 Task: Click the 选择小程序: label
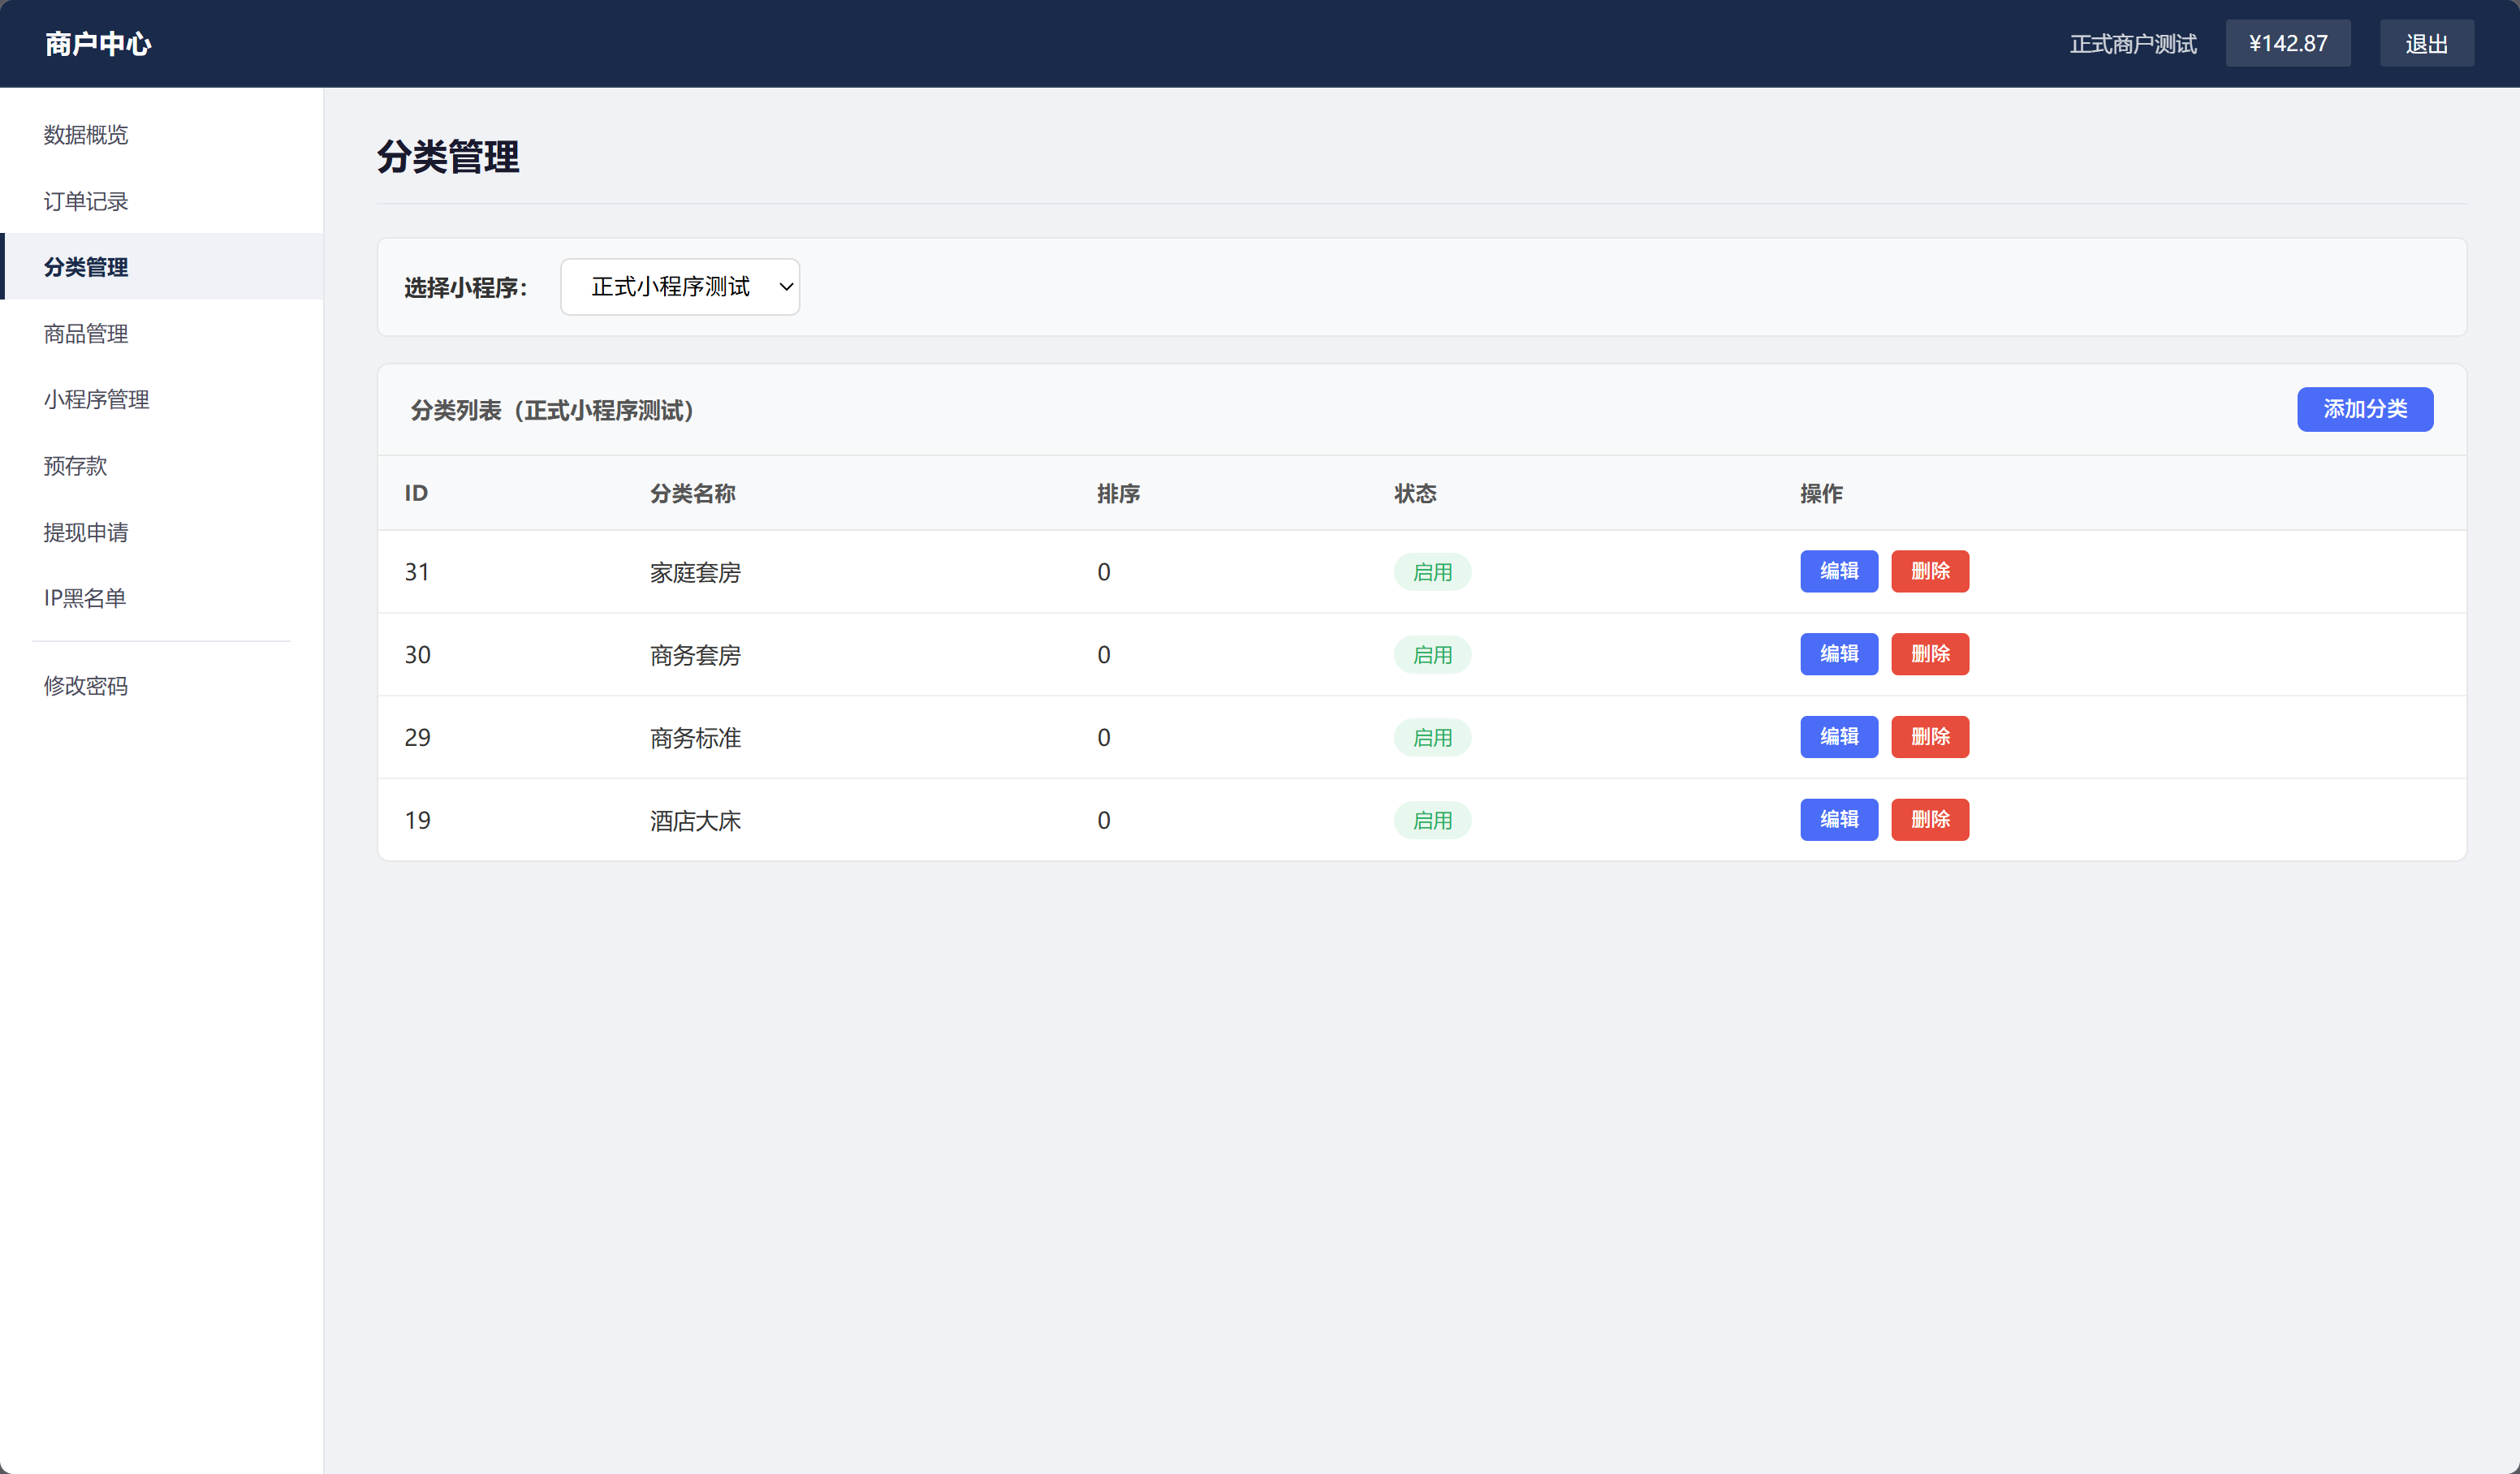tap(465, 288)
